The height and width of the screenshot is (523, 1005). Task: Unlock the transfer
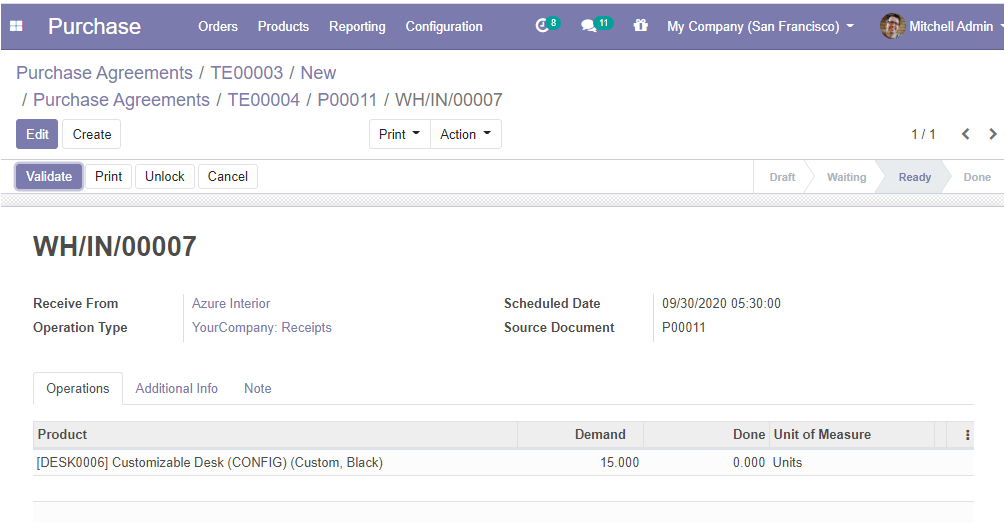point(165,176)
